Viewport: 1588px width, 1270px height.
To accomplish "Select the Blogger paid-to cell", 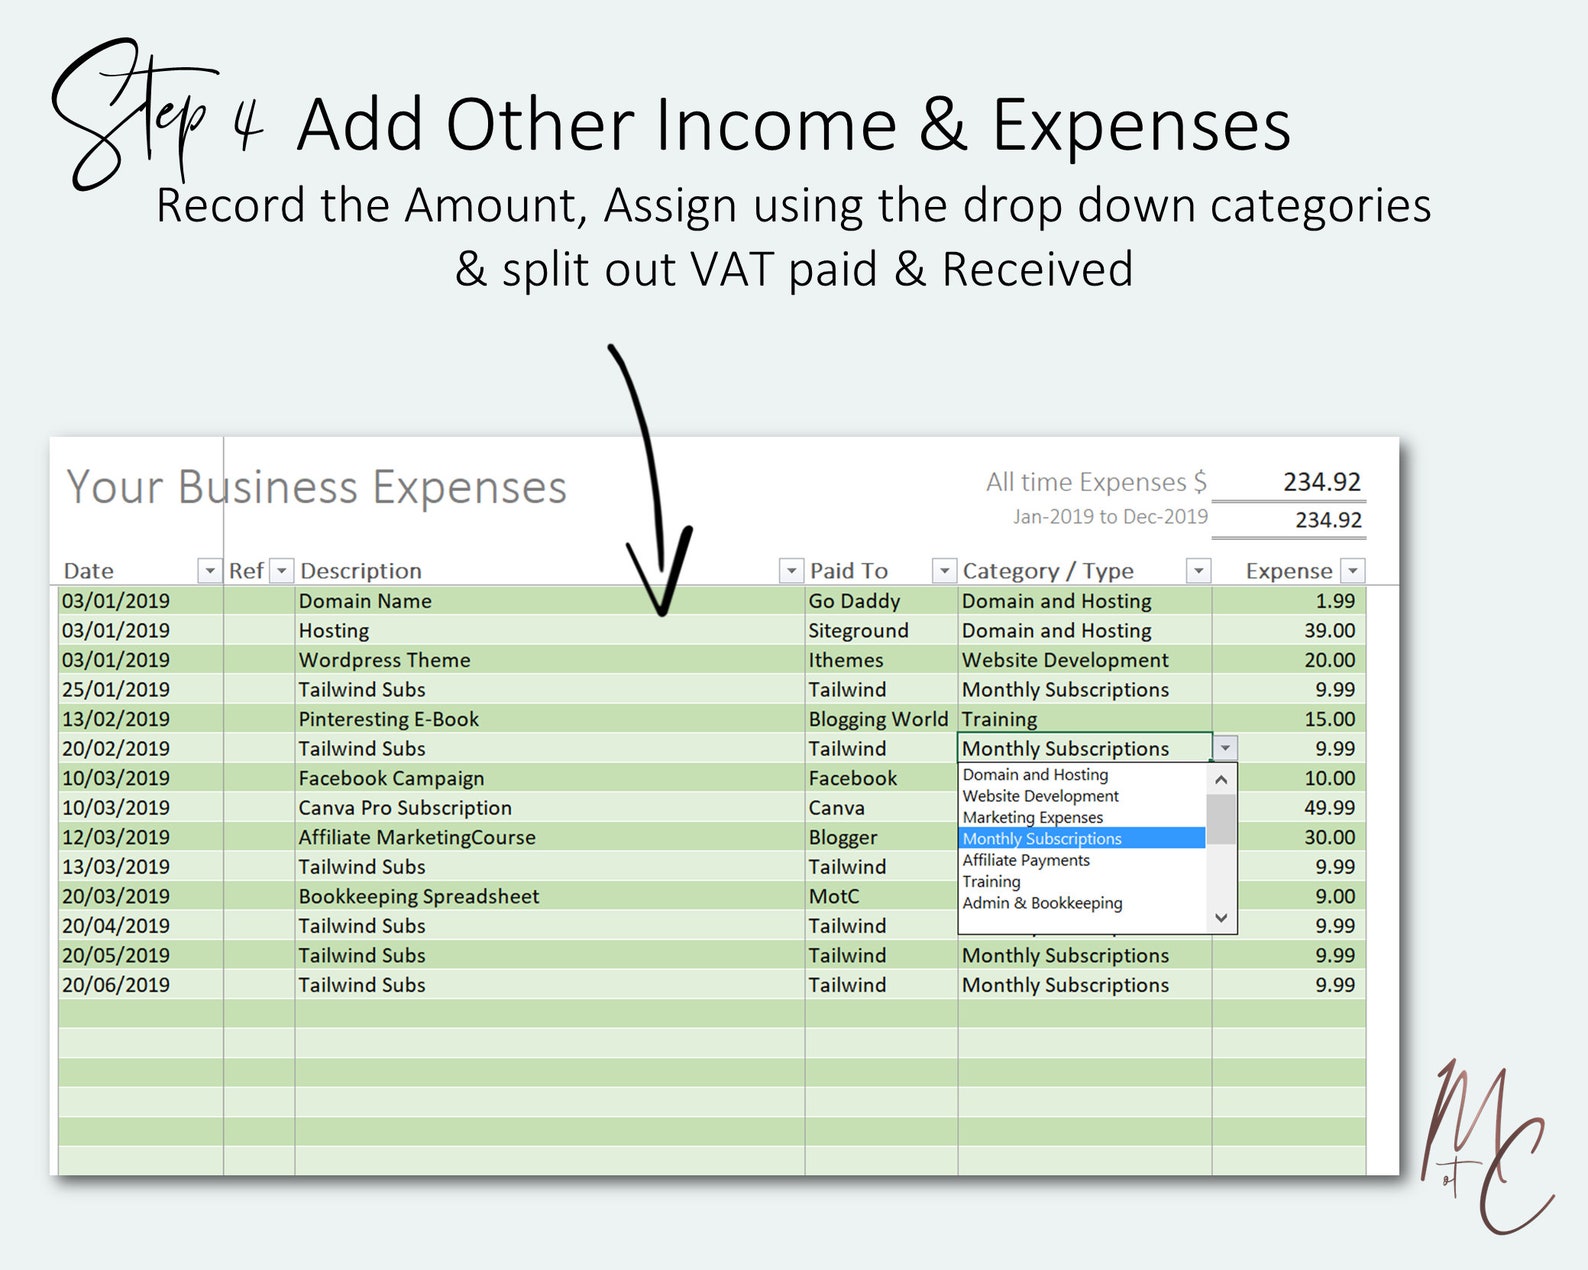I will [881, 837].
